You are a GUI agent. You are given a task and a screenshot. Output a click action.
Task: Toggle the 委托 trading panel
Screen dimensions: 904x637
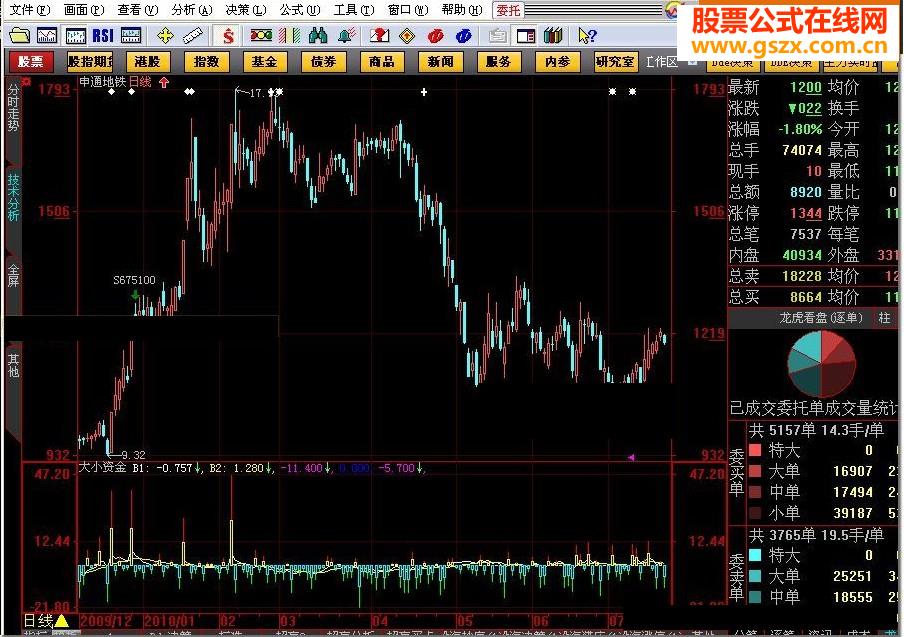508,11
